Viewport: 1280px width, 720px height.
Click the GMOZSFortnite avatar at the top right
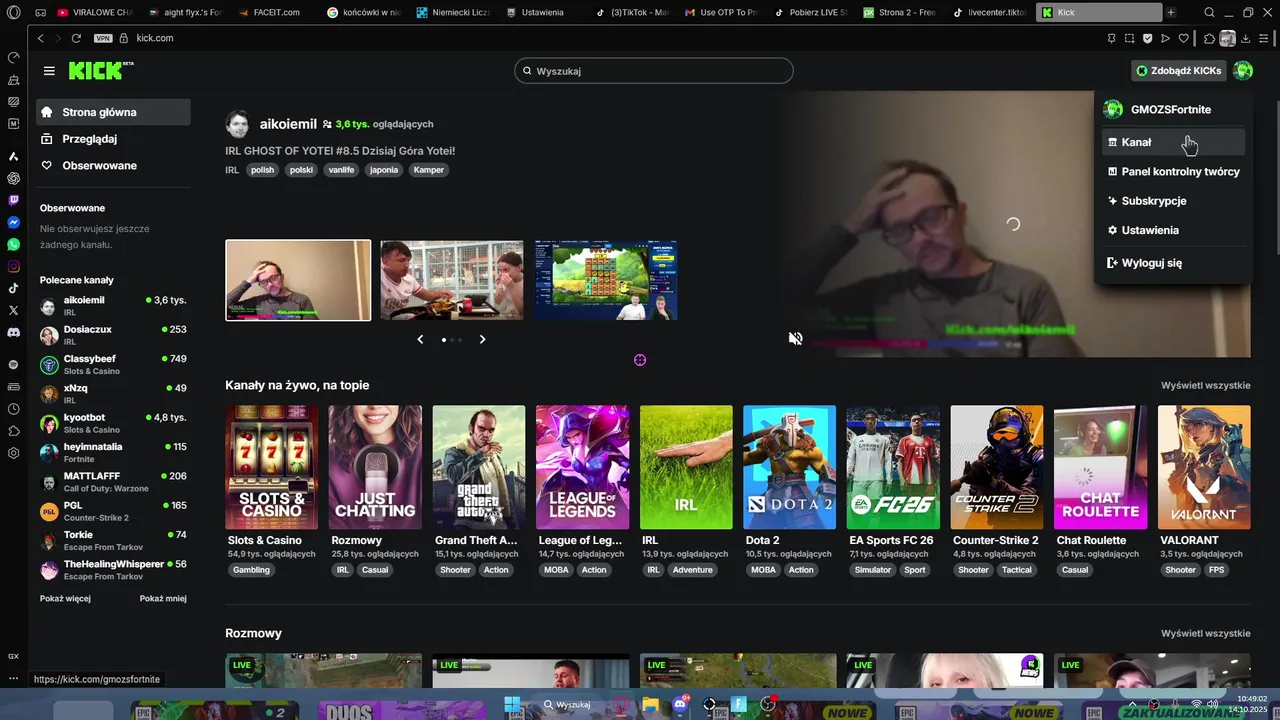[x=1243, y=71]
